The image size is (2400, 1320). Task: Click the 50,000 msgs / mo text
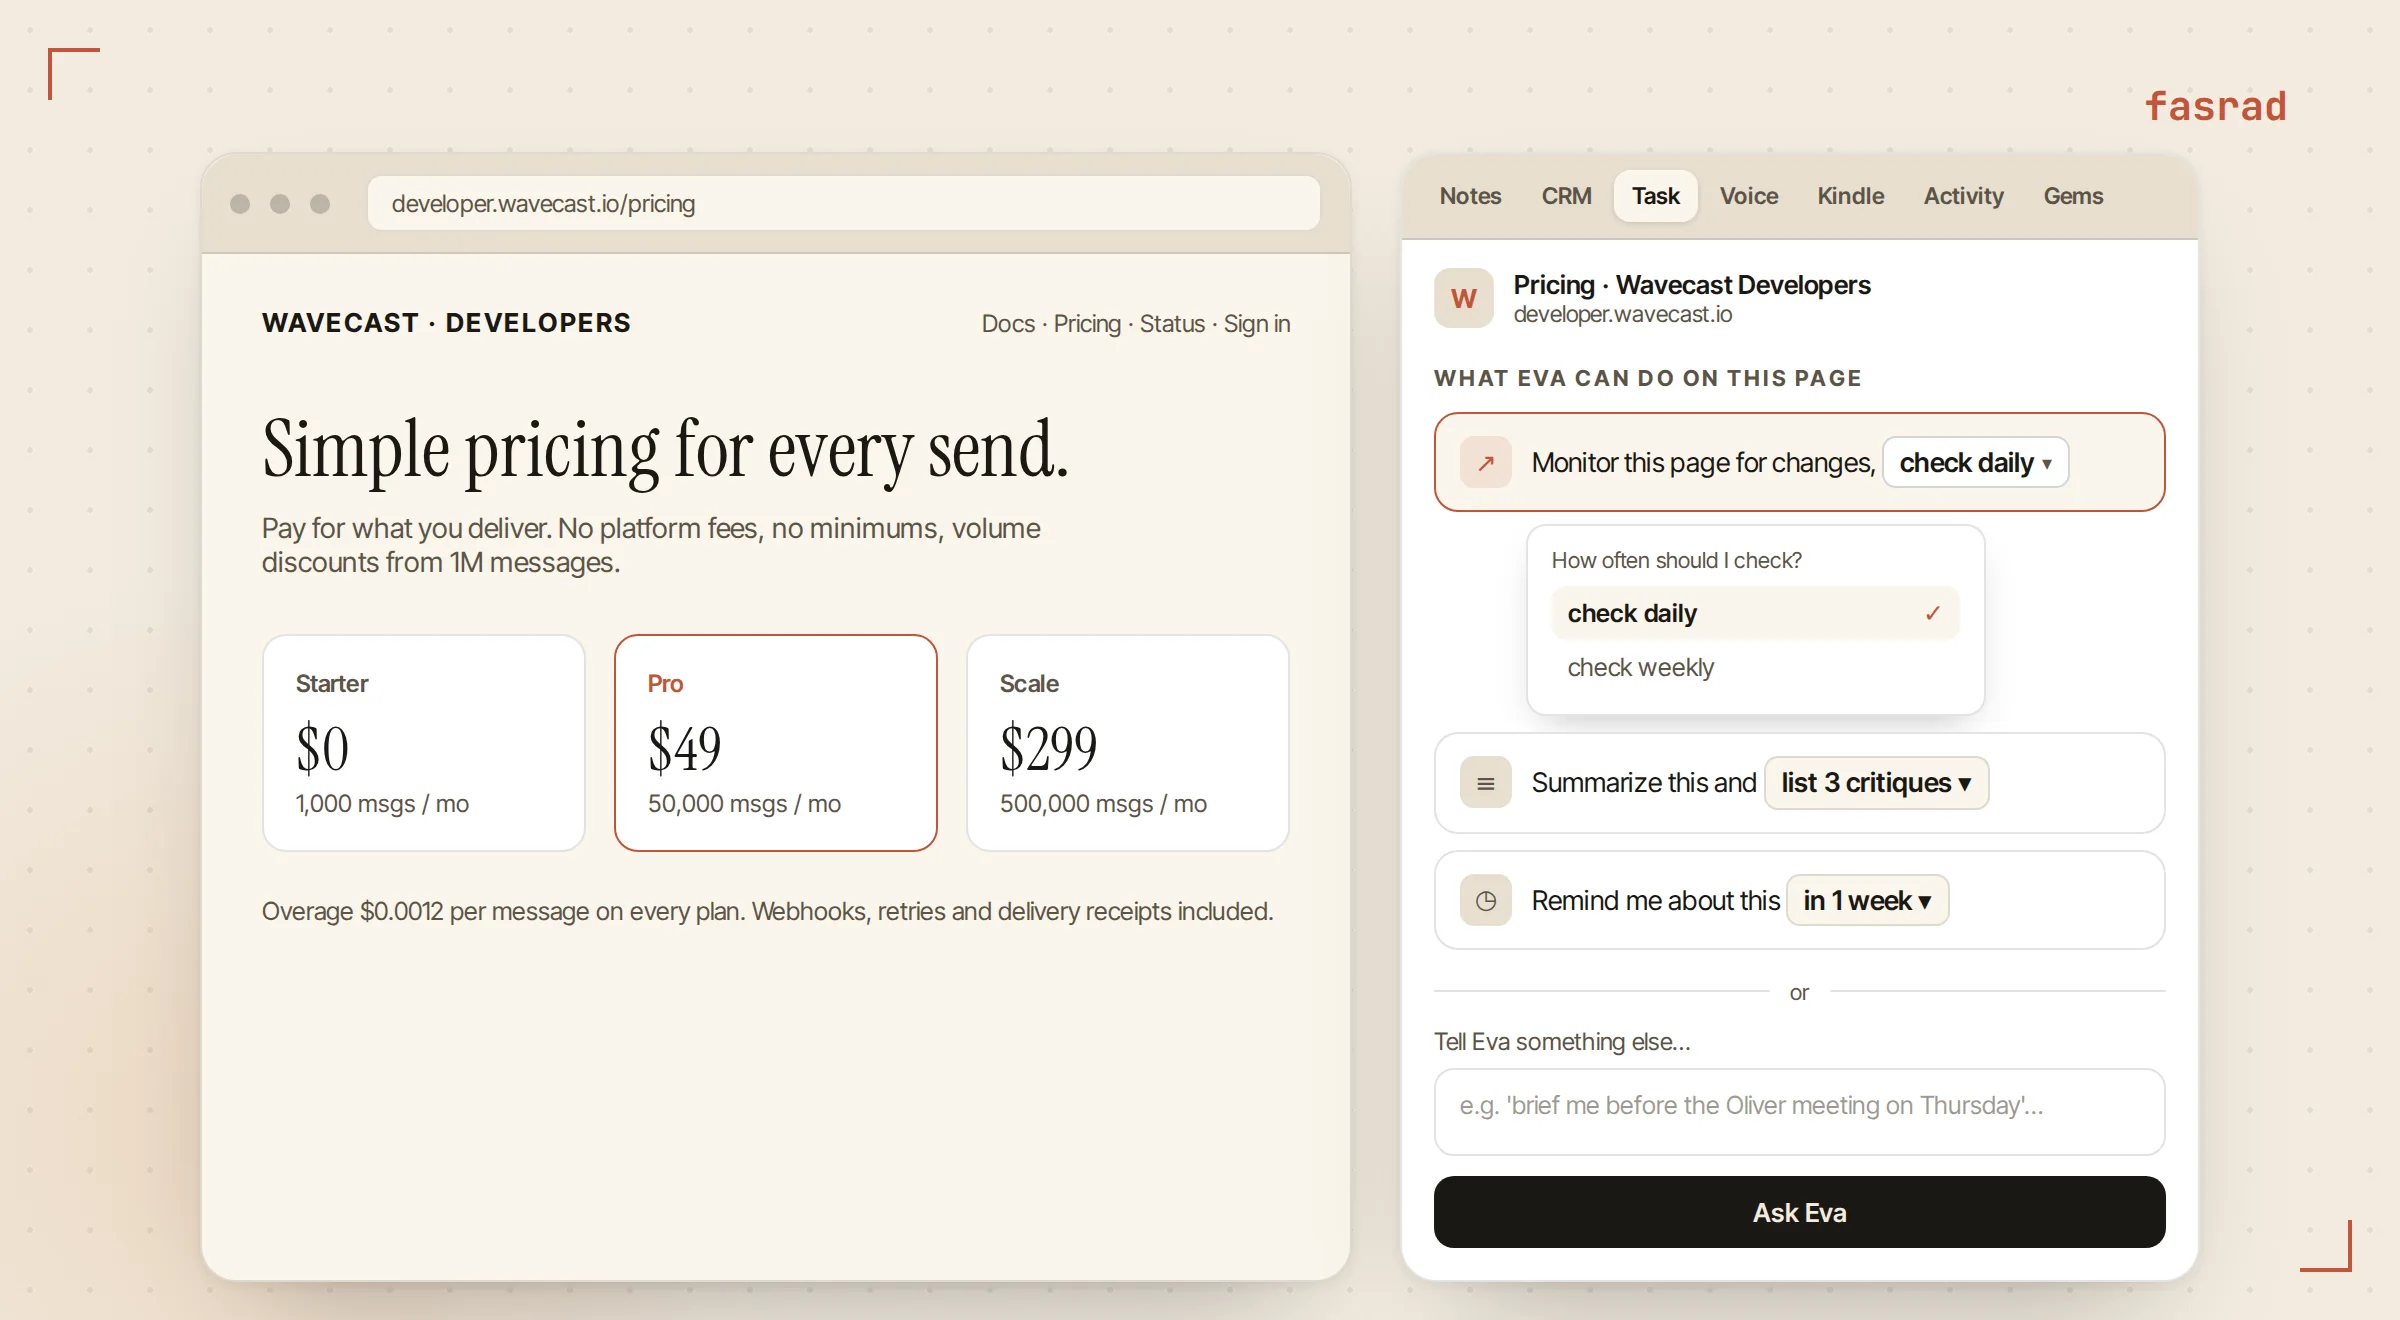[x=744, y=804]
